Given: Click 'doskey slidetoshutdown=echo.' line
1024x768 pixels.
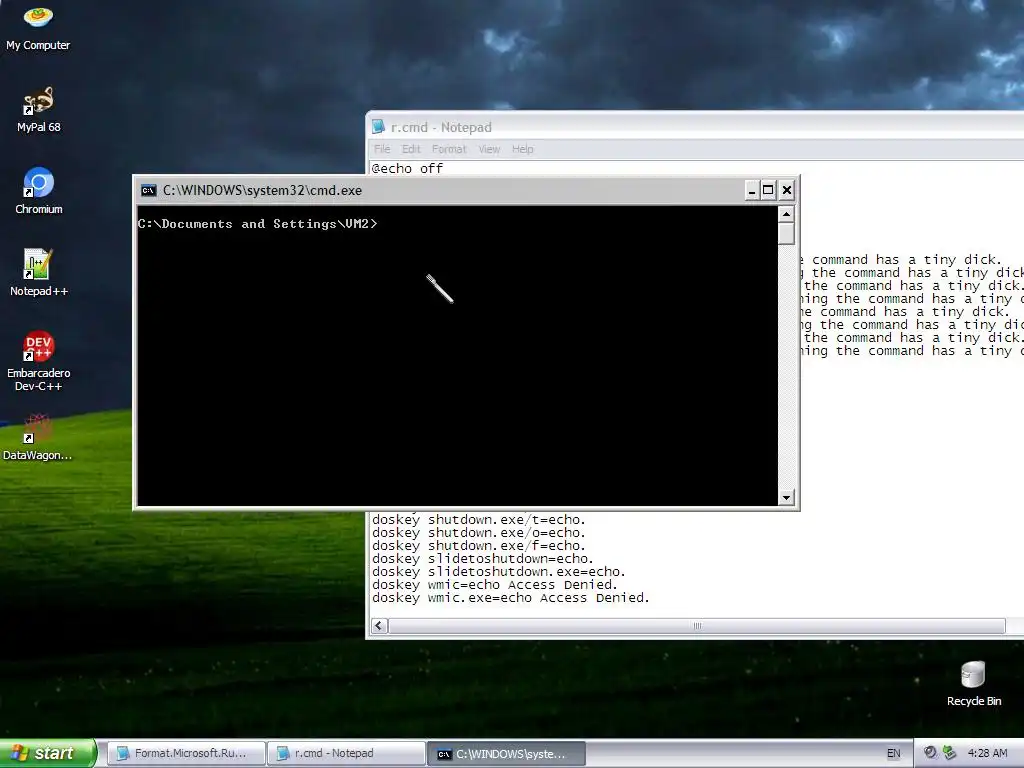Looking at the screenshot, I should point(483,559).
